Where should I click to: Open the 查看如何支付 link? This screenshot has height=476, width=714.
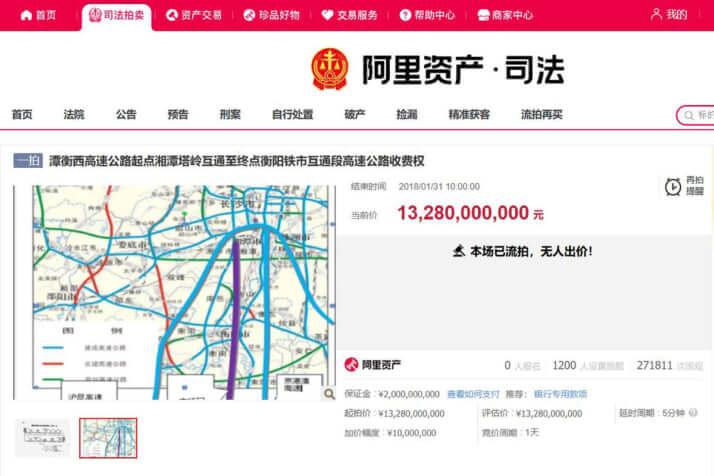[x=473, y=394]
